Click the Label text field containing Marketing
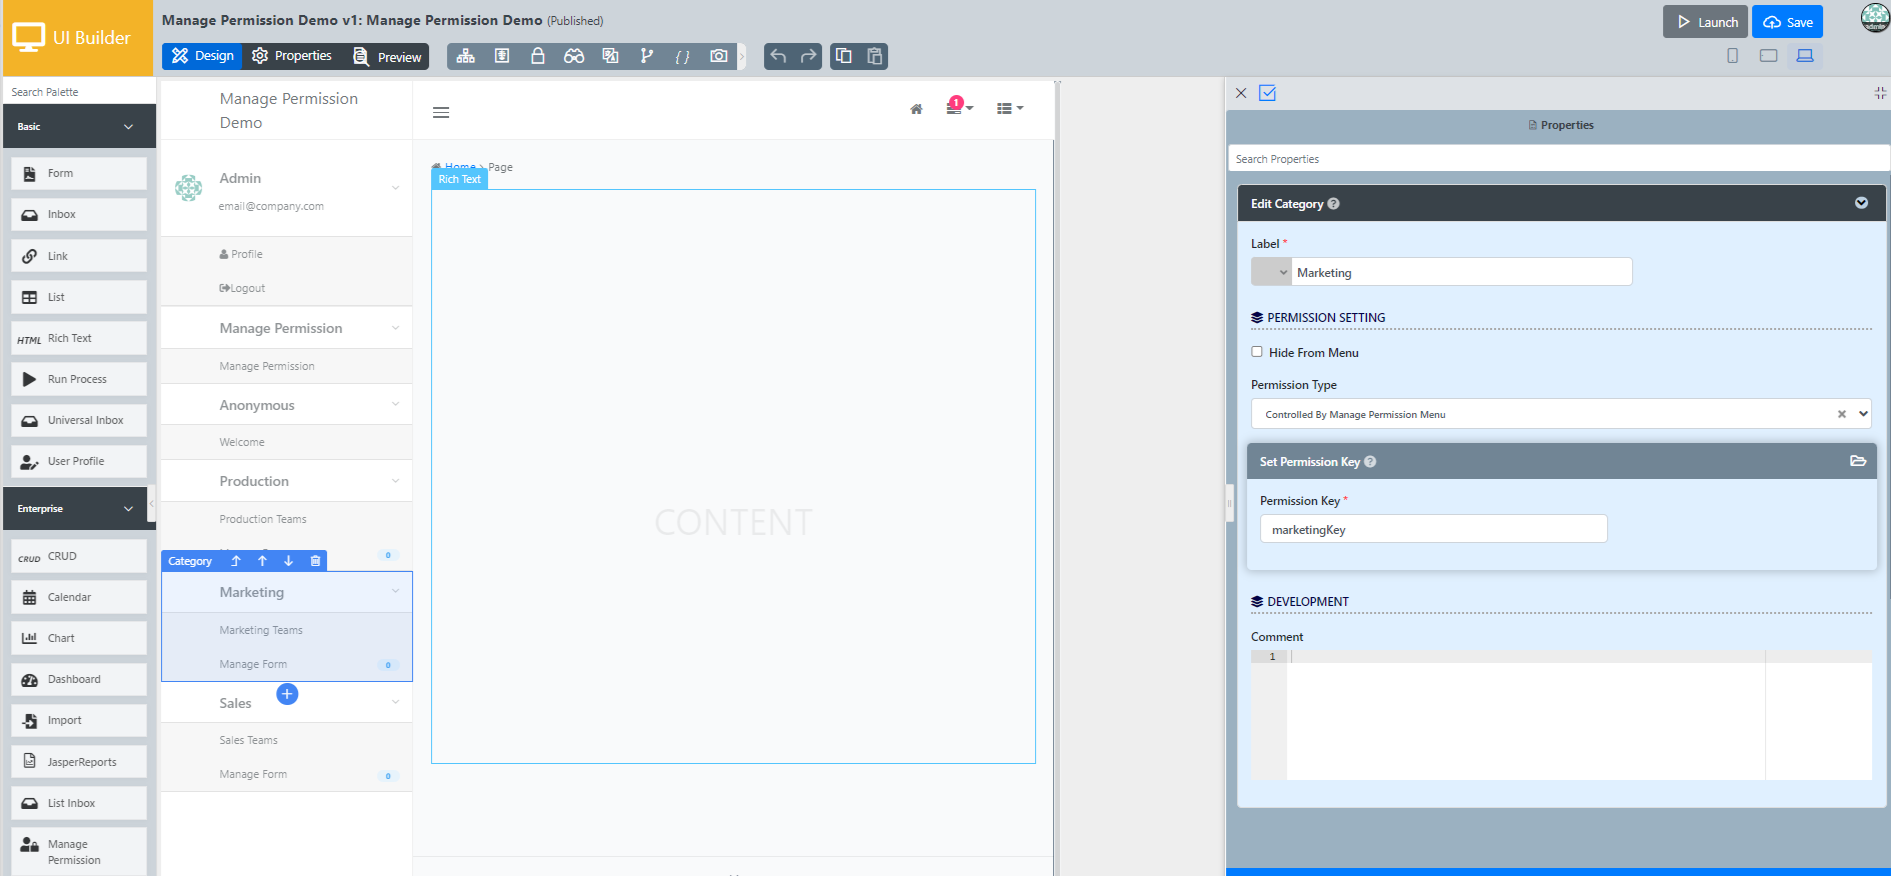 pyautogui.click(x=1462, y=272)
